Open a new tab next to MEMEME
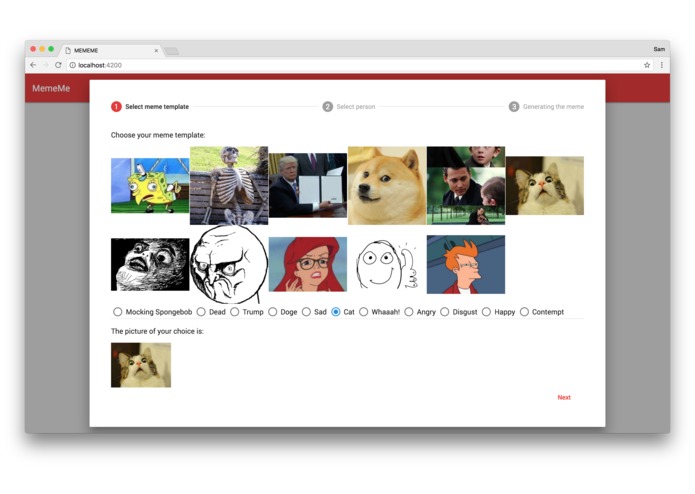Screen dimensions: 695x494 172,51
